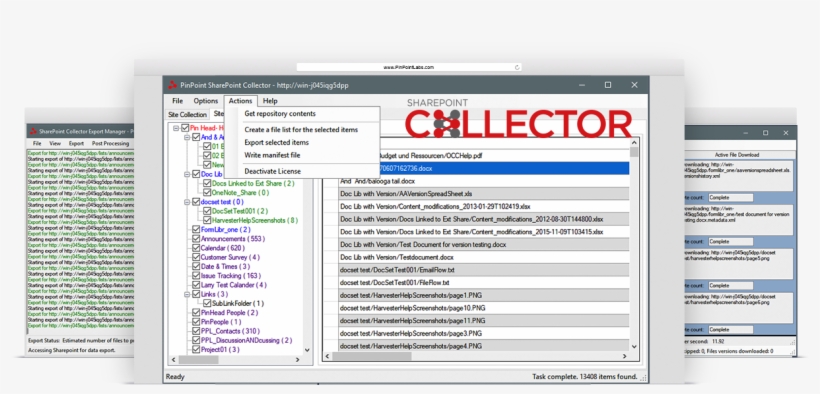Collapse the Doc Lib tree node
The width and height of the screenshot is (820, 394).
point(187,174)
